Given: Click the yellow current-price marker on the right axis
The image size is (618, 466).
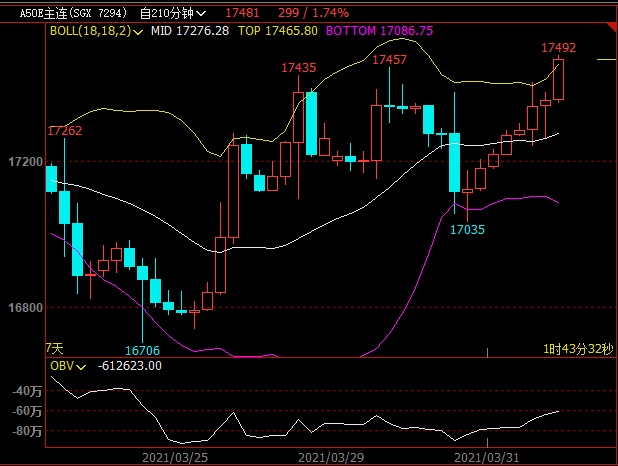Looking at the screenshot, I should click(x=606, y=60).
